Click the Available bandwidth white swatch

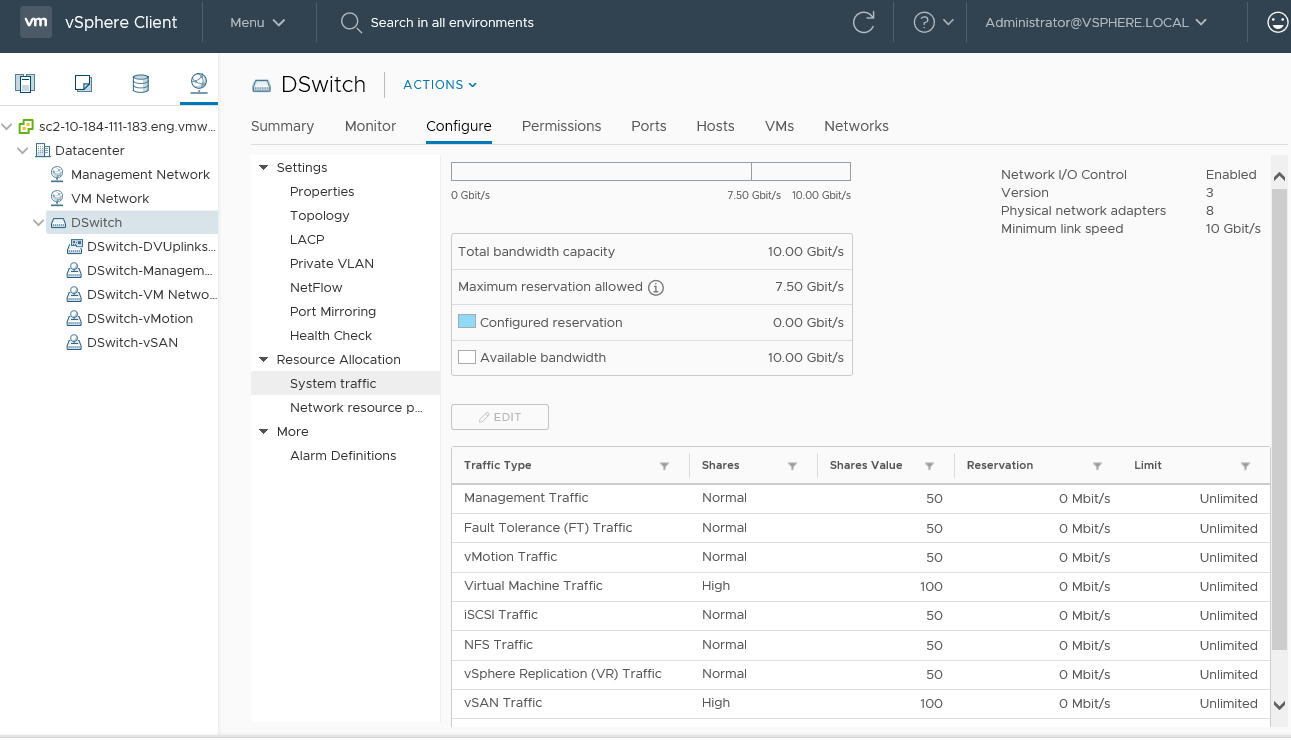(x=467, y=357)
